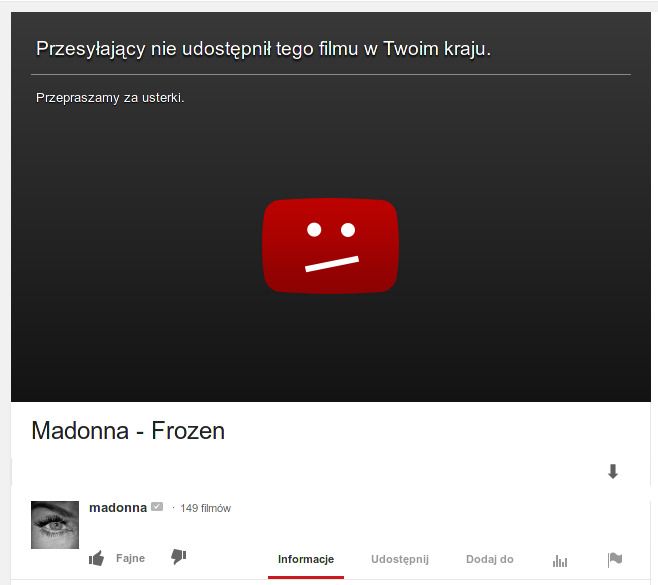
Task: Open the madonna channel name link
Action: coord(118,508)
